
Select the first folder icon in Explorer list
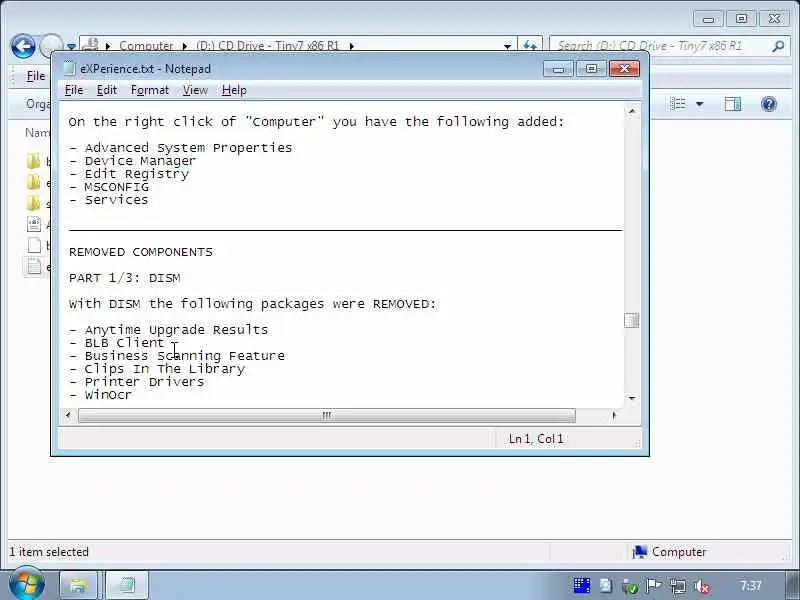[x=34, y=161]
